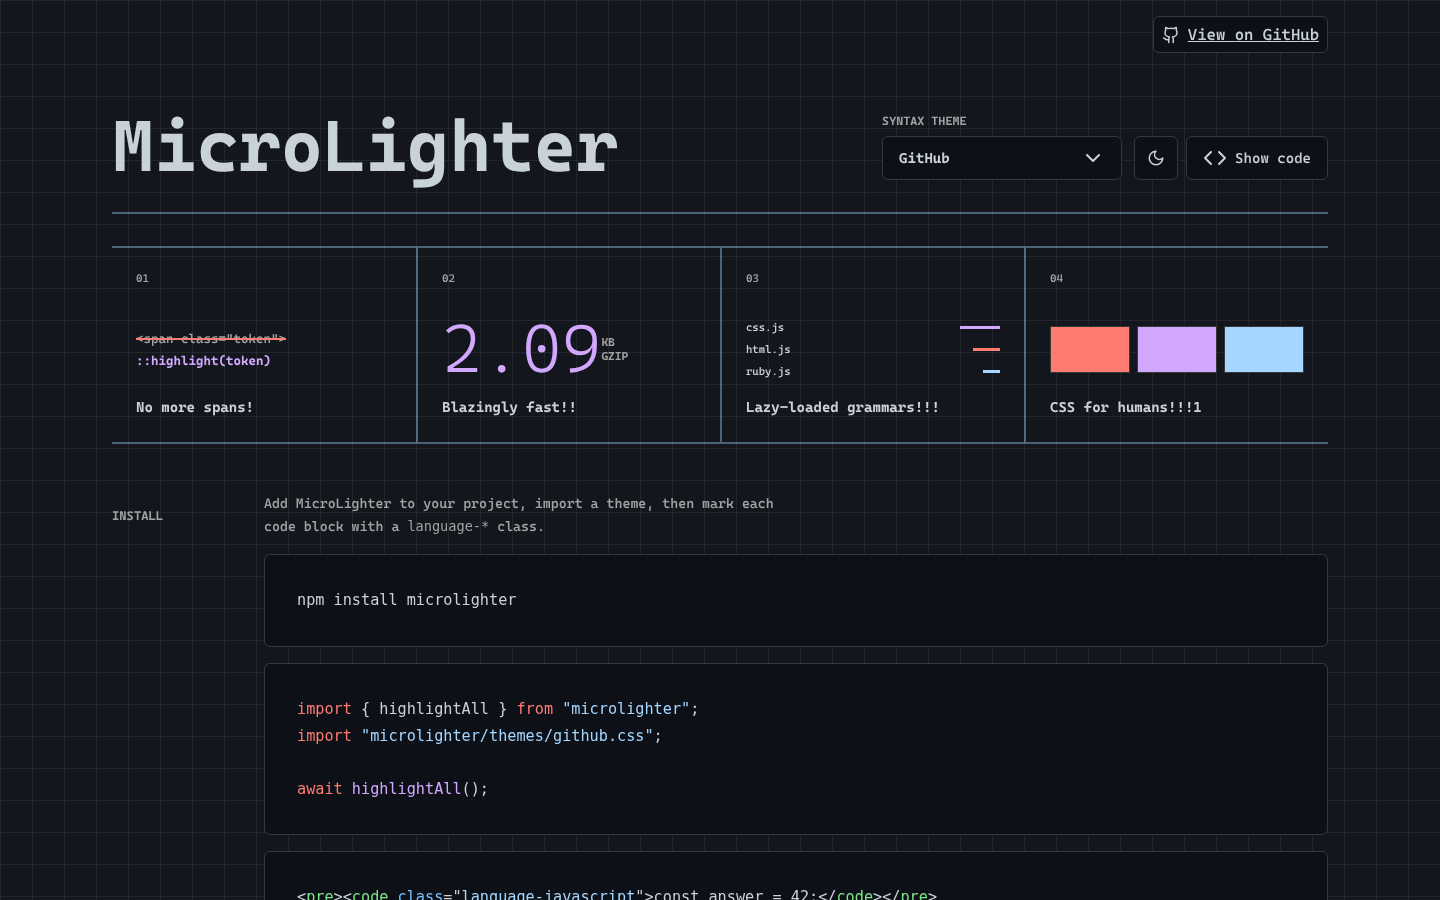
Task: Click the 01 feature card number
Action: pyautogui.click(x=142, y=278)
